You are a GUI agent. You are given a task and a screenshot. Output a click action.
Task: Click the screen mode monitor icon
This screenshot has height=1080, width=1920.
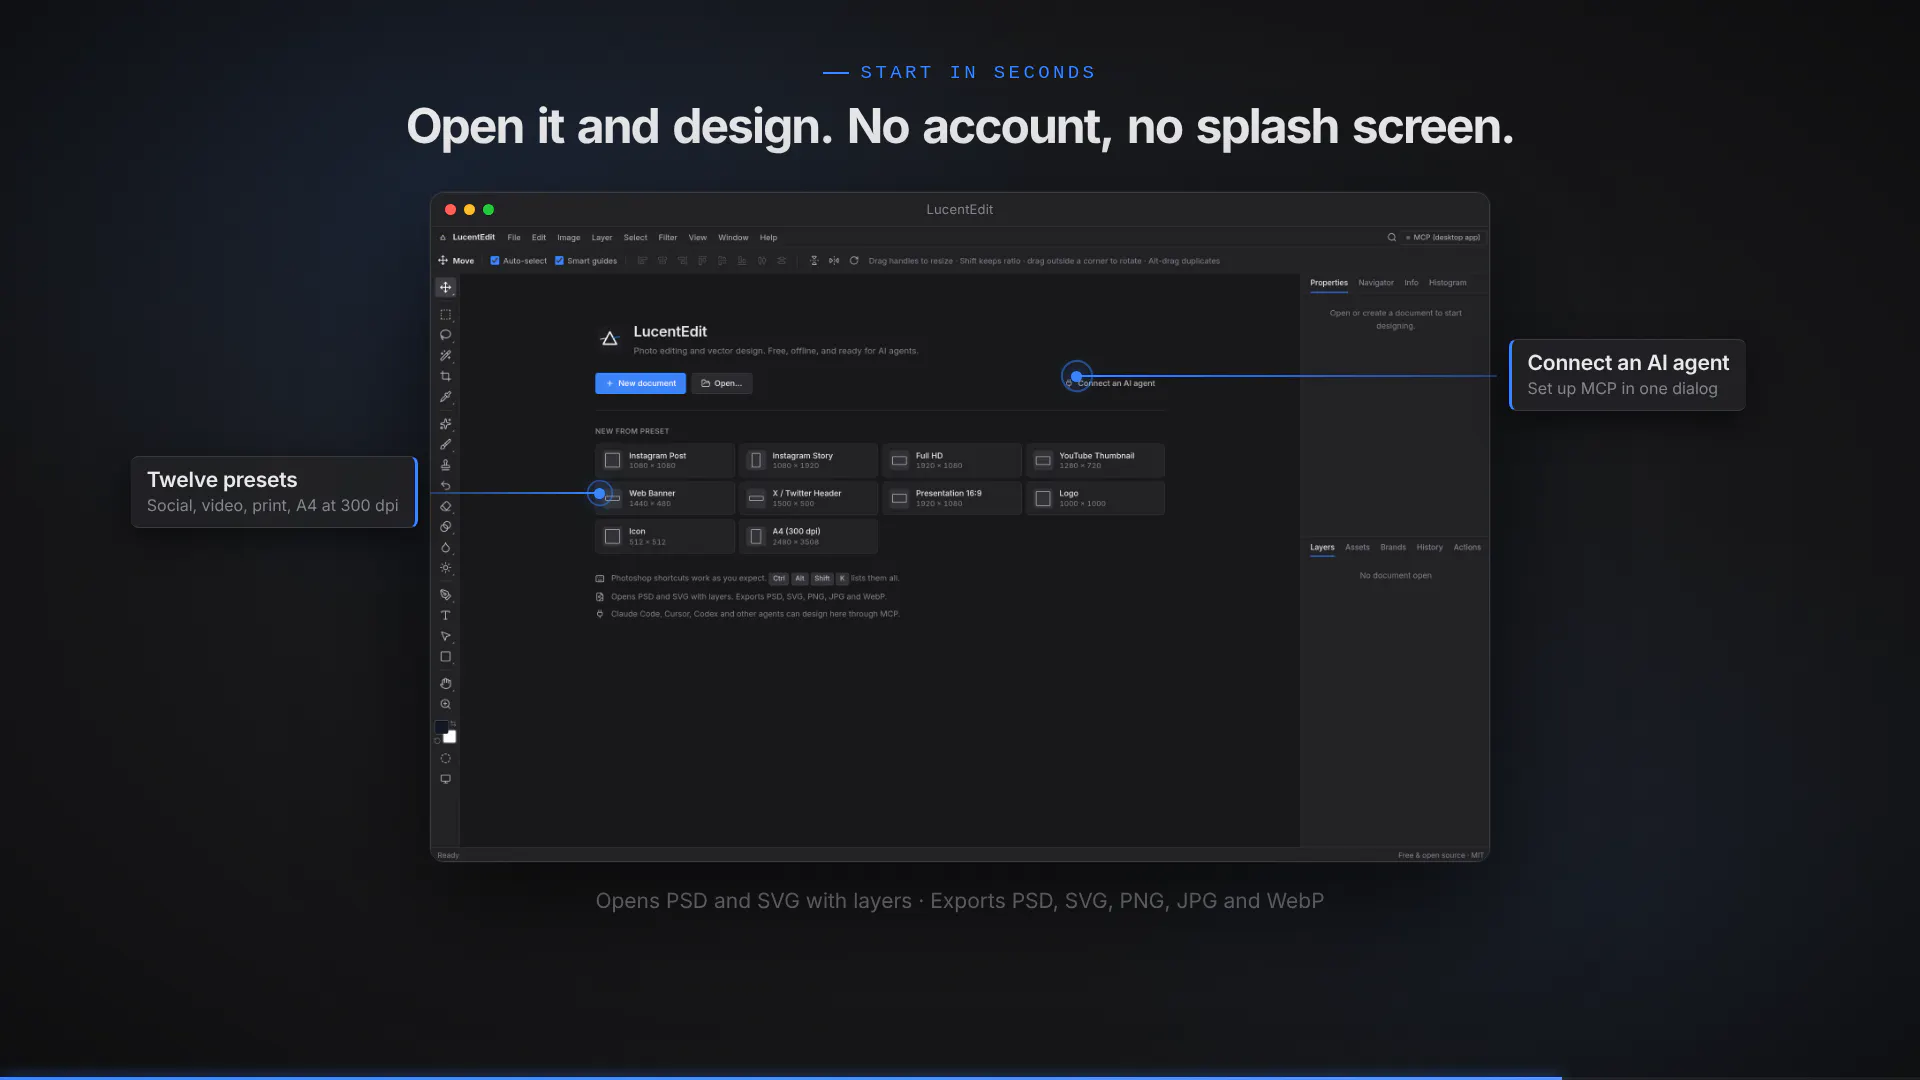(x=445, y=779)
